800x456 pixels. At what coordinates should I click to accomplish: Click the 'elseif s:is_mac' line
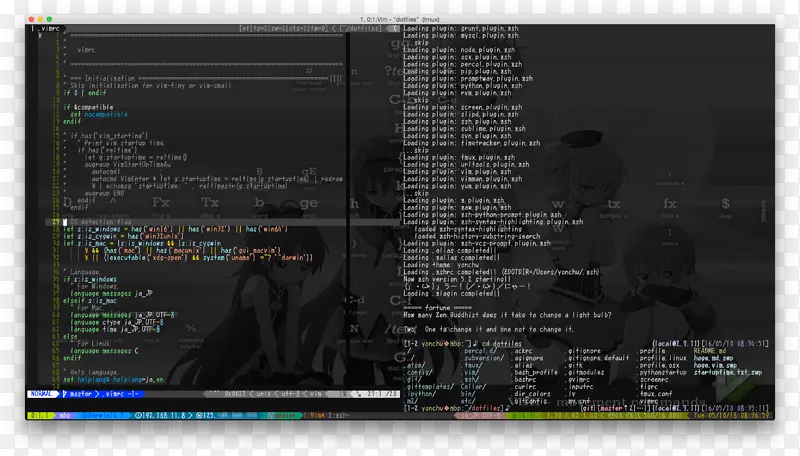tap(90, 301)
